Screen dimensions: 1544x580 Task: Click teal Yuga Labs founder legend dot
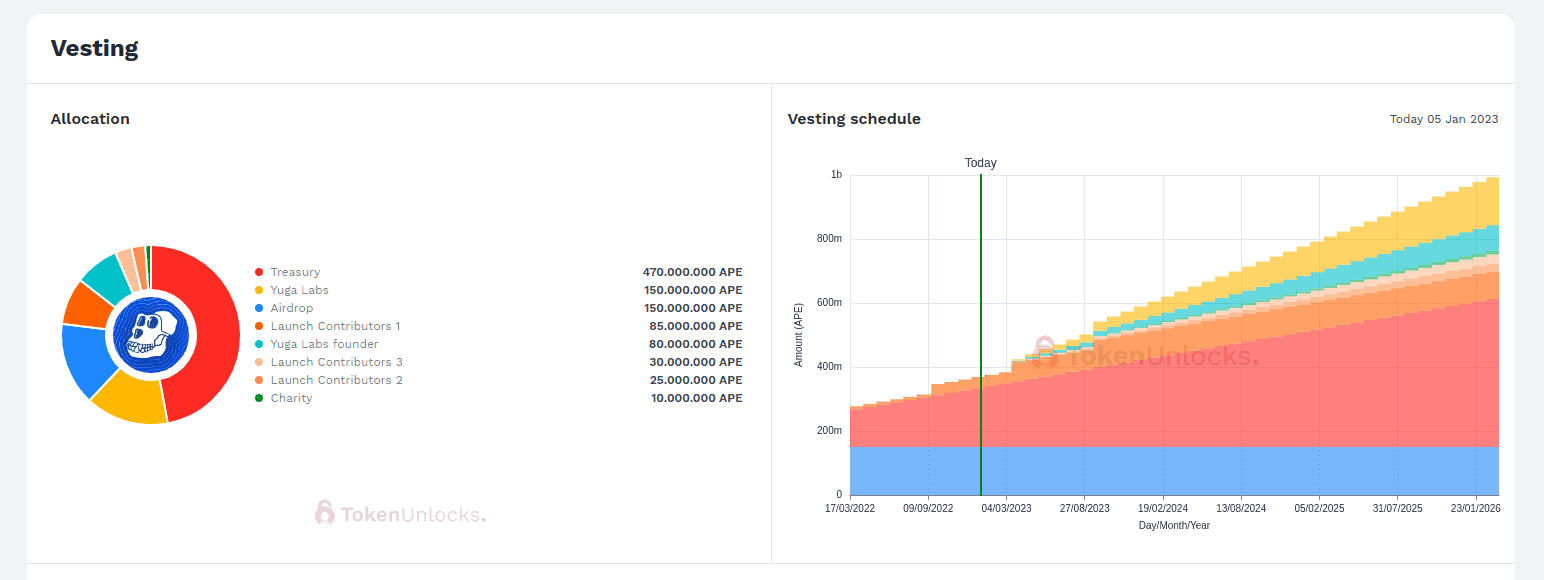coord(259,344)
